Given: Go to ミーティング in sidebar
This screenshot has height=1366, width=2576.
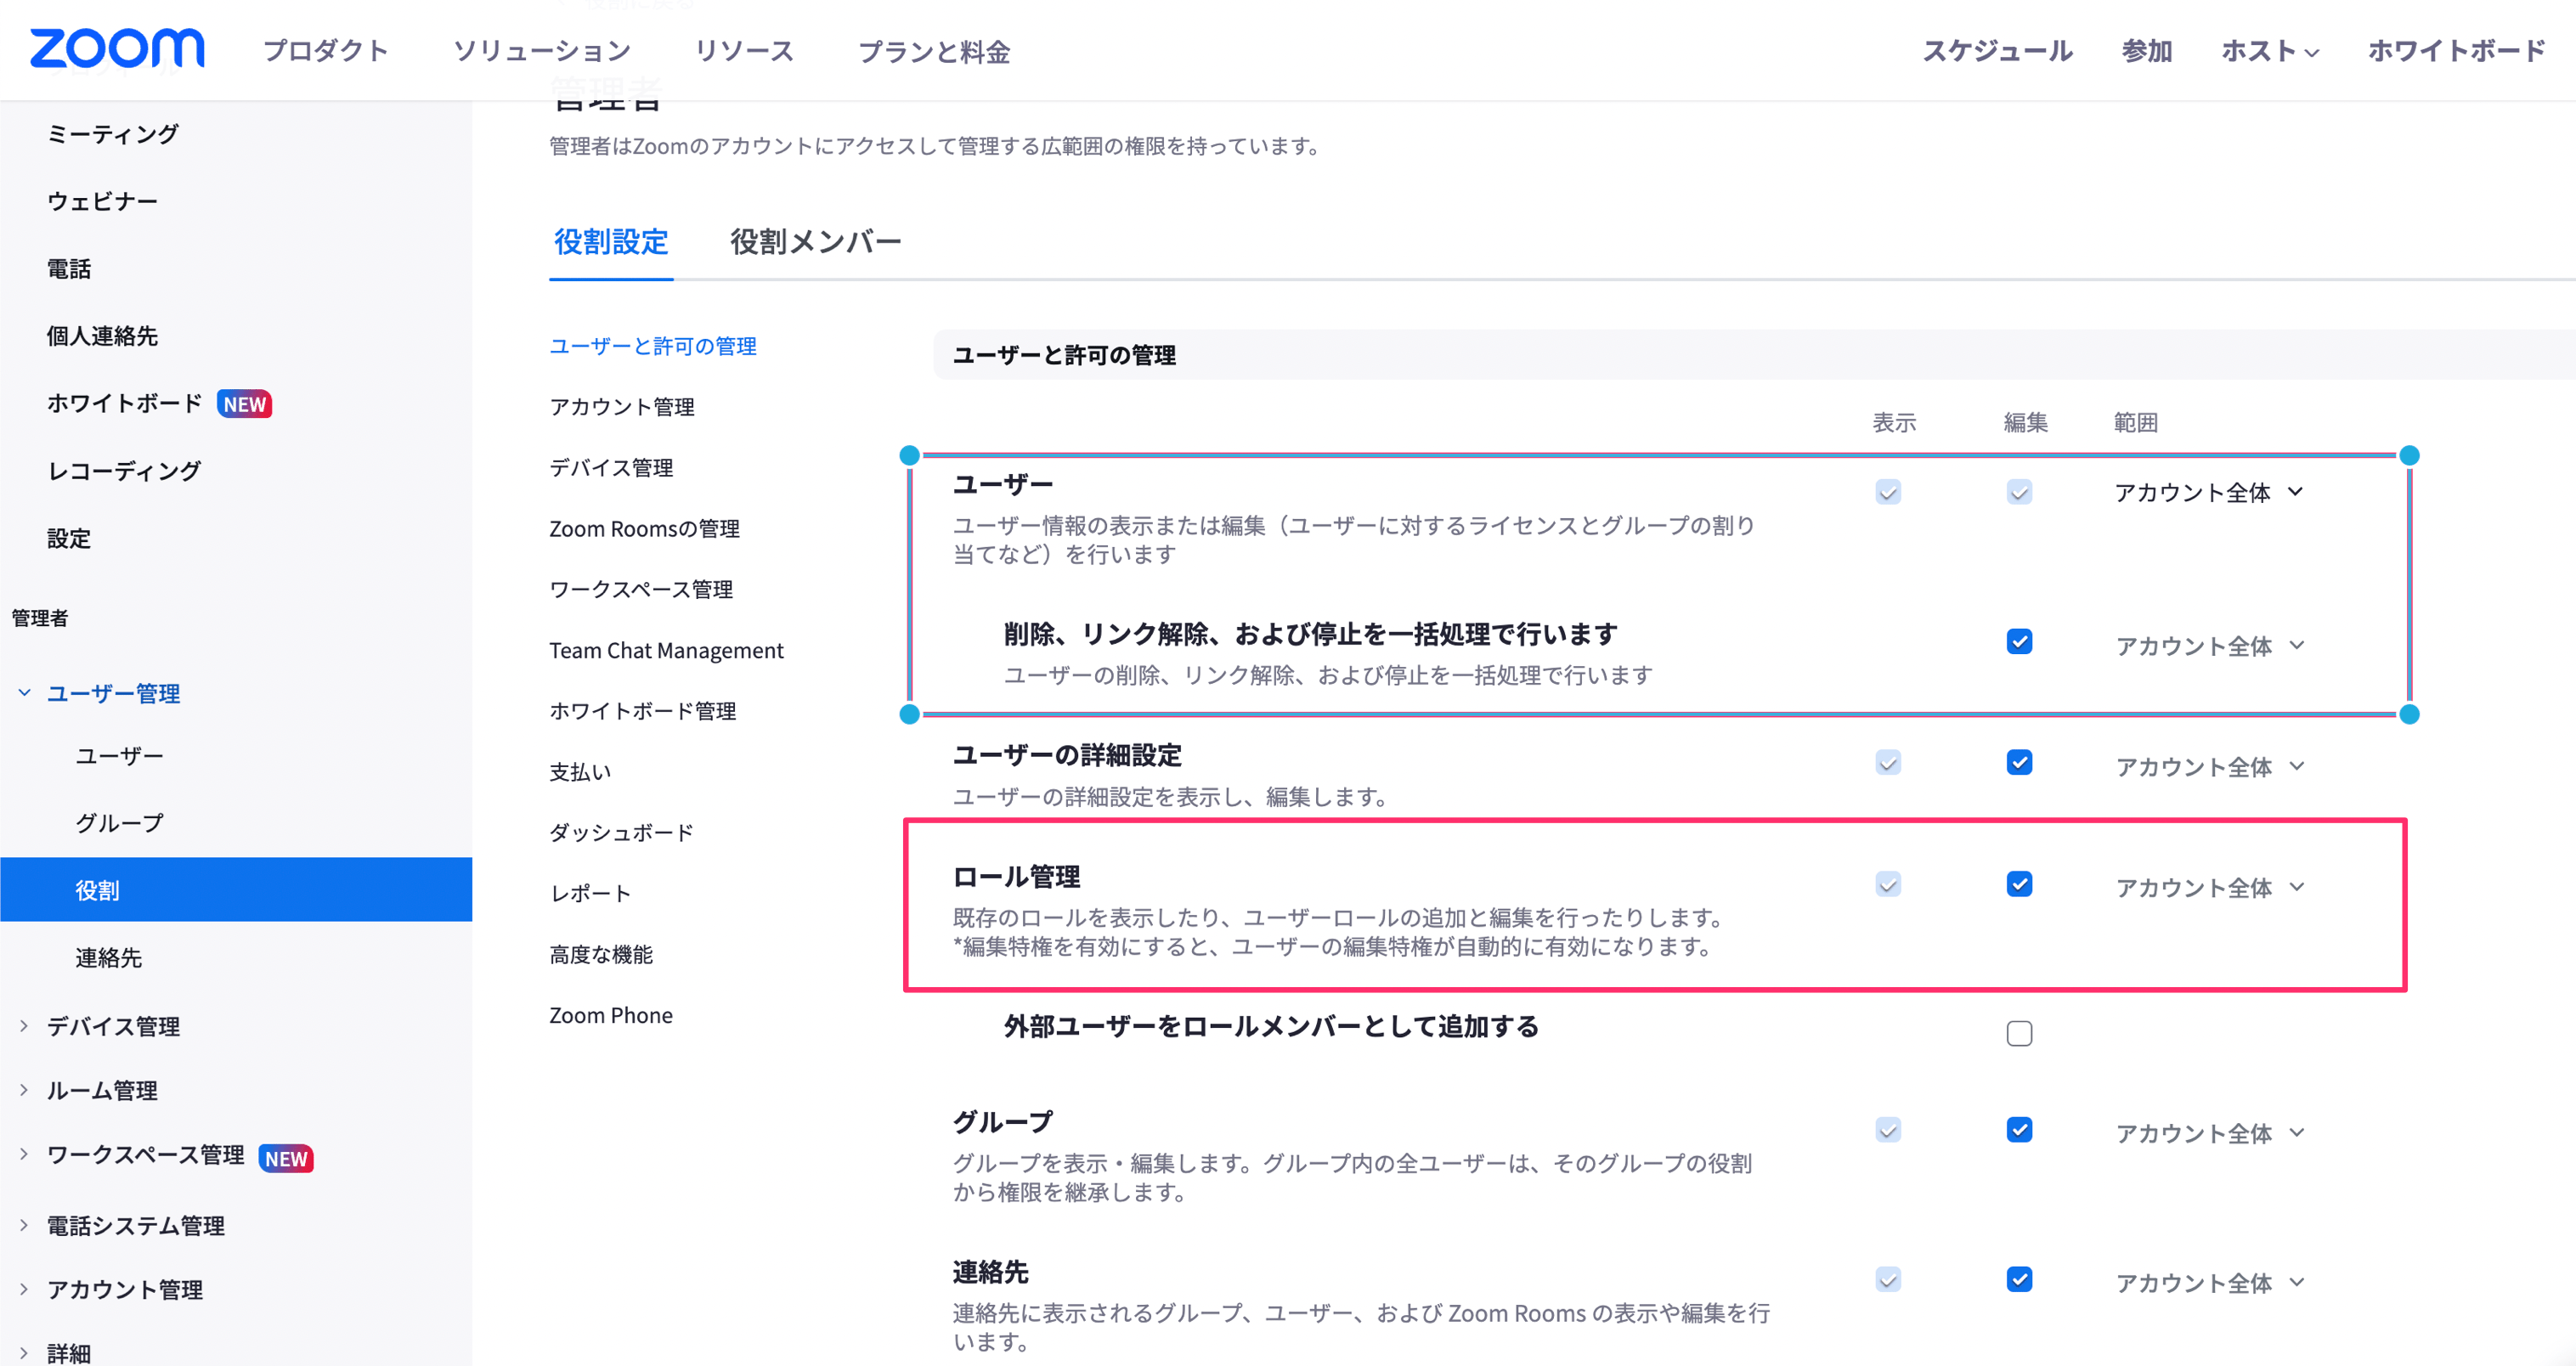Looking at the screenshot, I should click(x=113, y=134).
